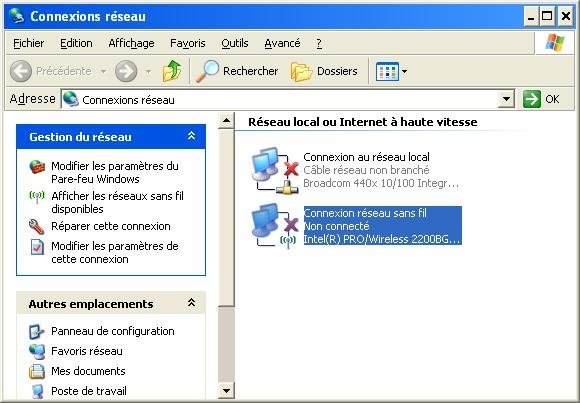
Task: Maximize the Connexions réseau window
Action: [x=547, y=17]
